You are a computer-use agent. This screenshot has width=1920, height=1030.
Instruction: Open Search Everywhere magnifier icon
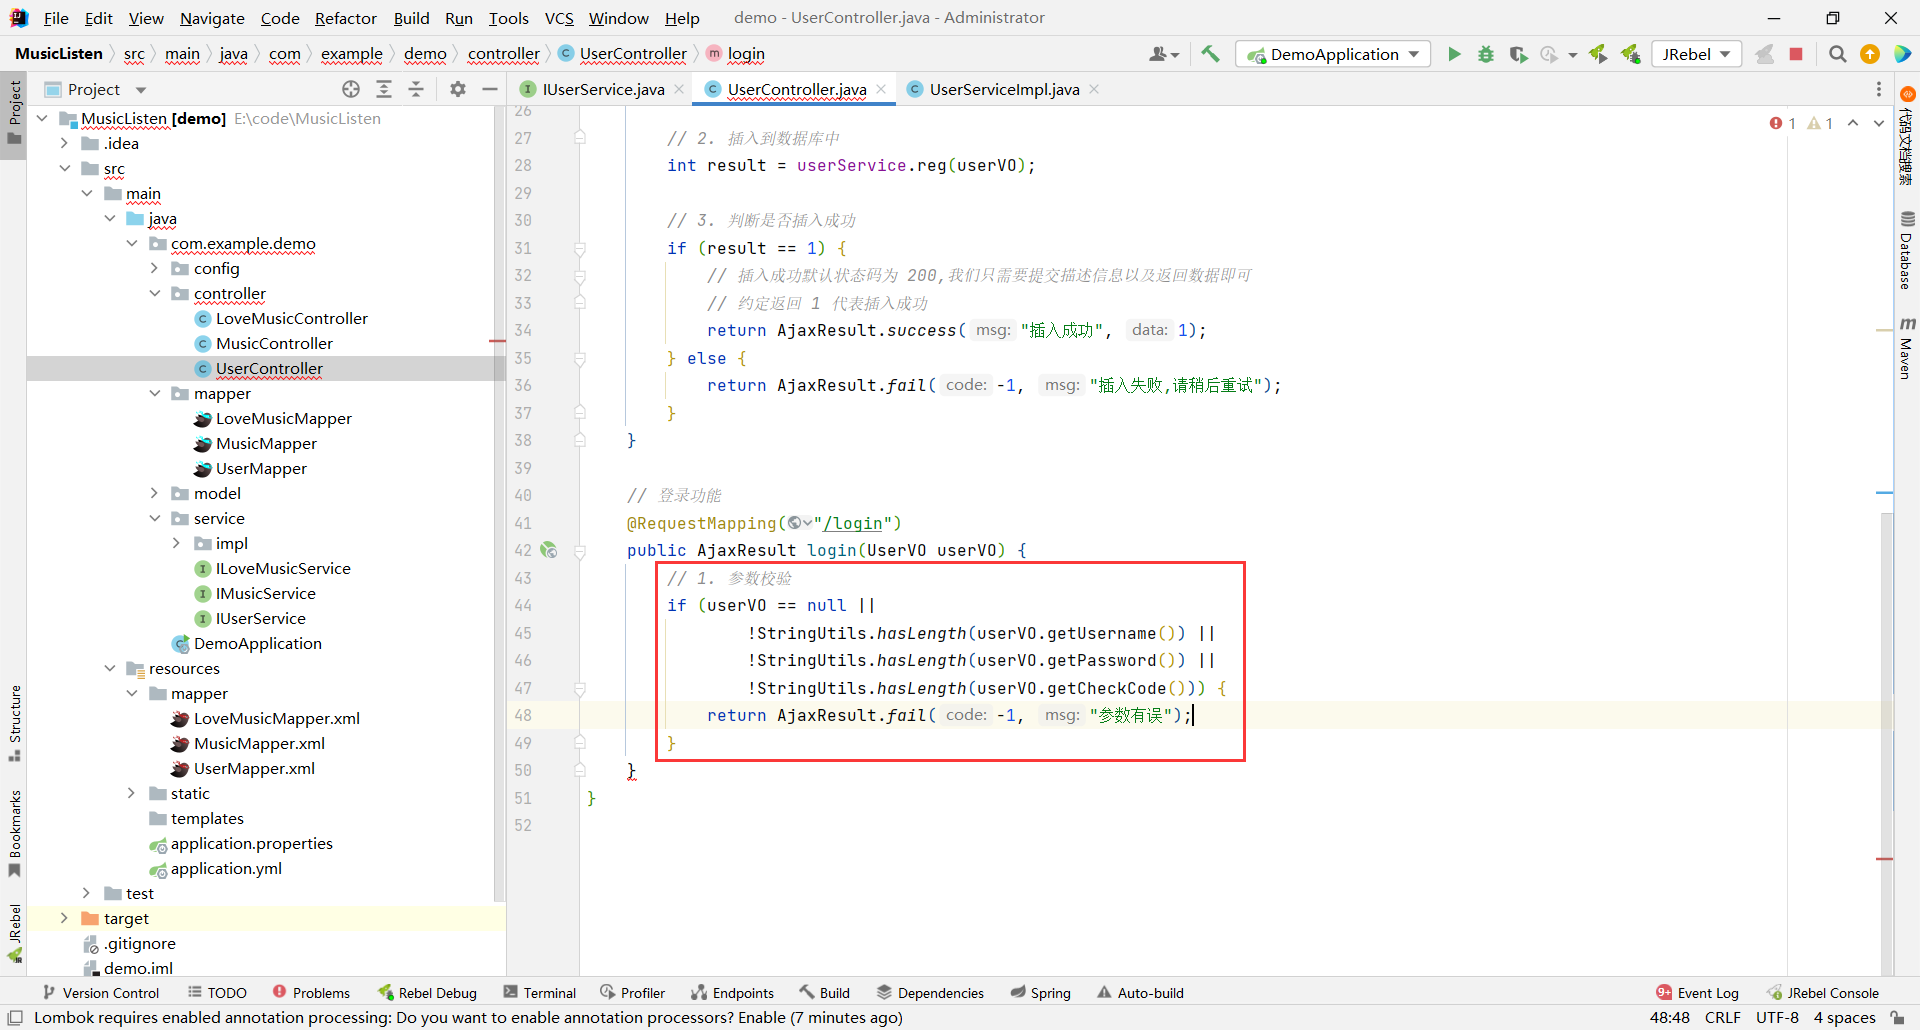[1837, 54]
